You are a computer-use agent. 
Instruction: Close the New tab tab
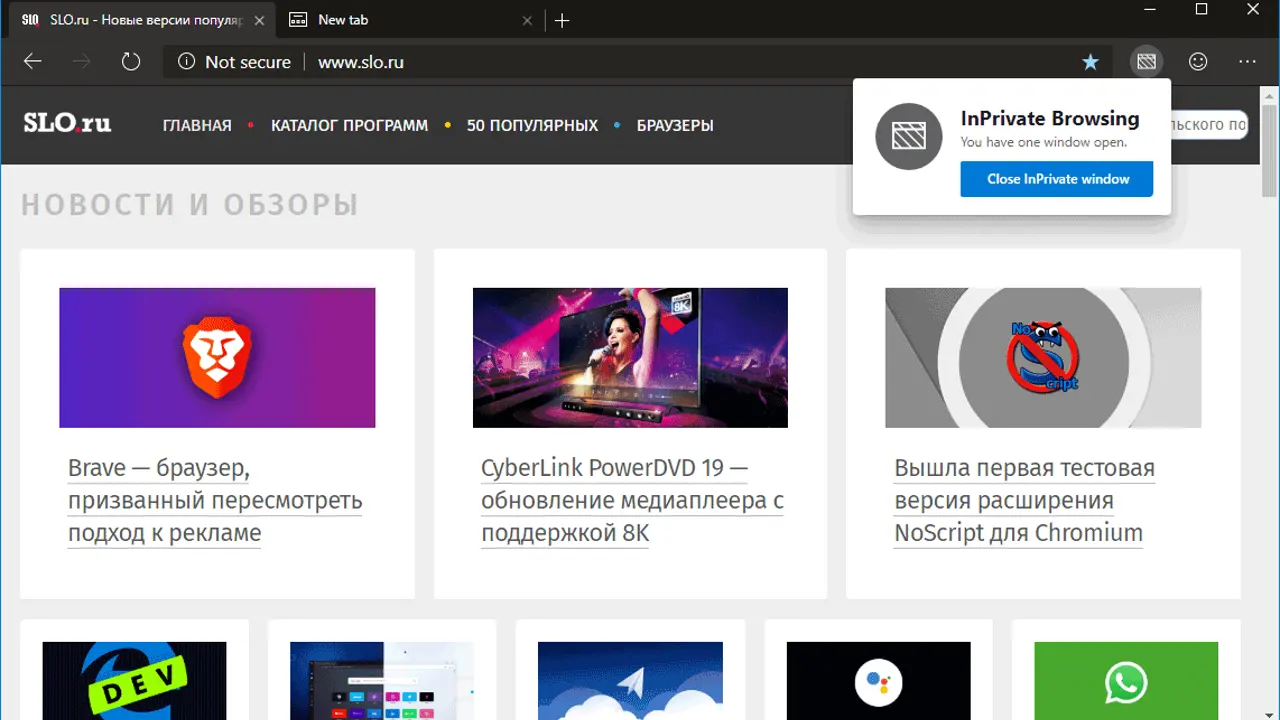coord(528,20)
